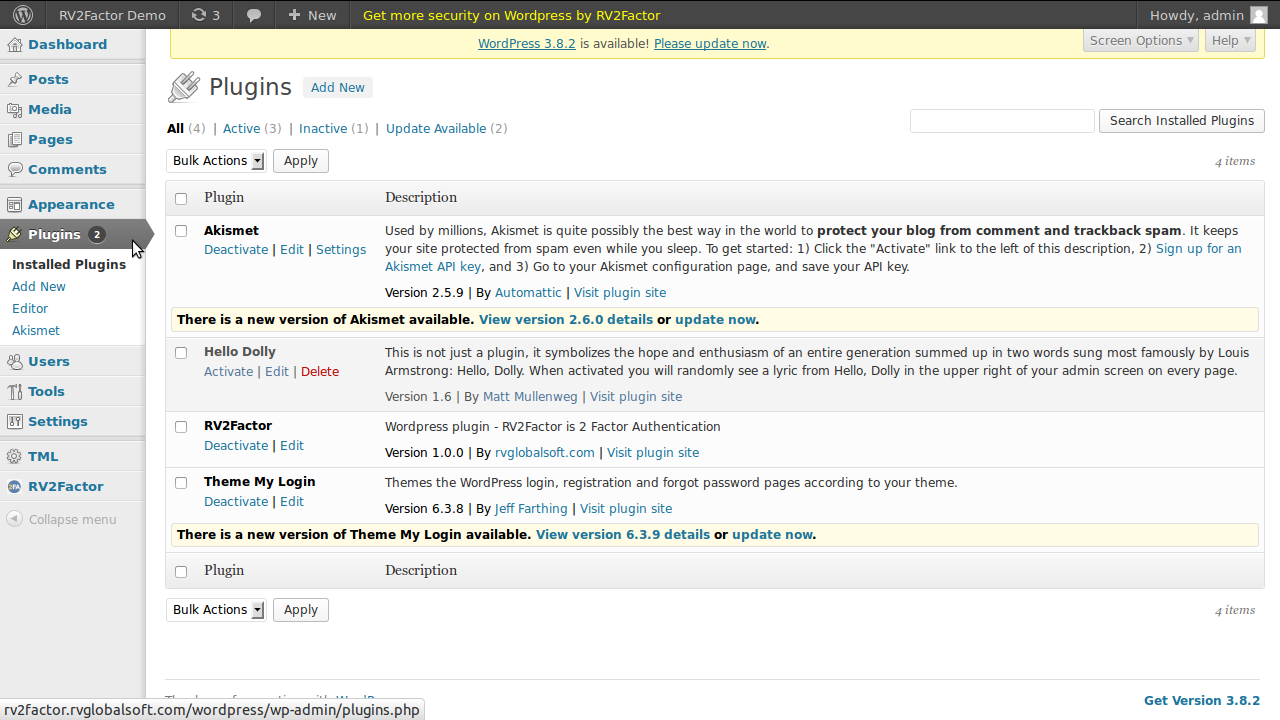Screen dimensions: 1280x720
Task: Visit Jeff Farthing author link
Action: pos(531,508)
